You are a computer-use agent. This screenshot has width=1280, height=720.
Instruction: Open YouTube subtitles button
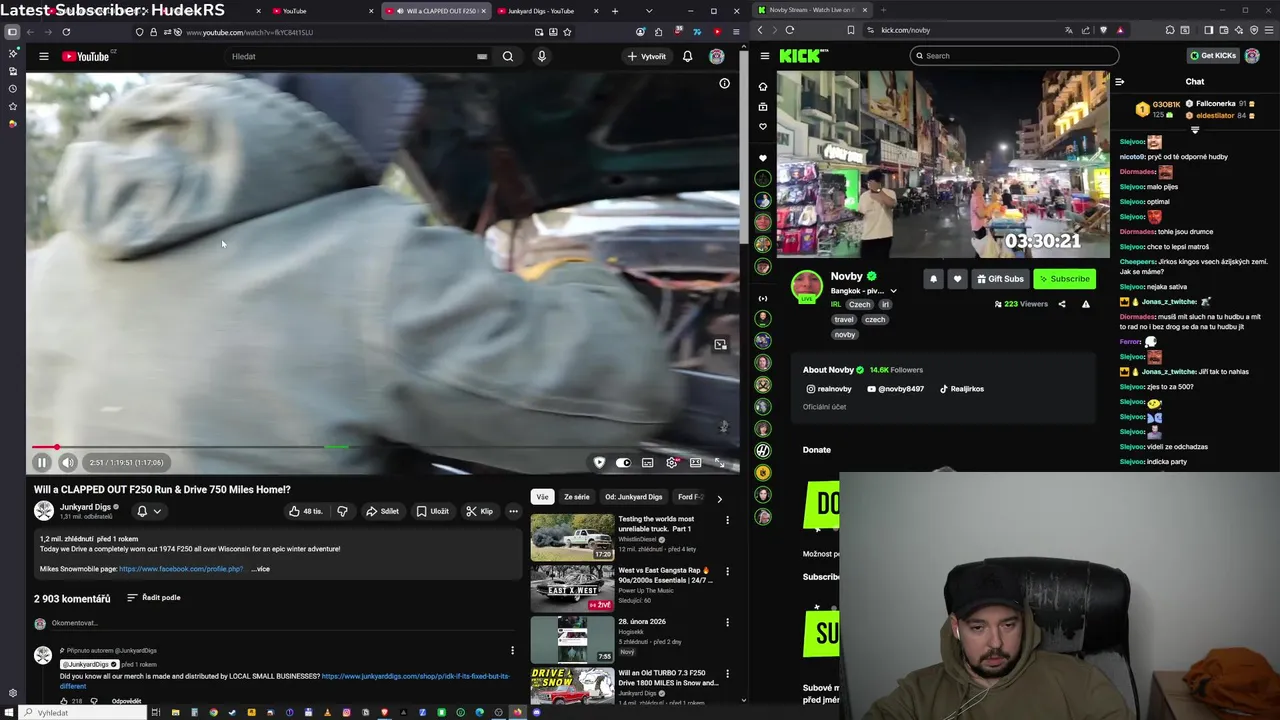[647, 462]
